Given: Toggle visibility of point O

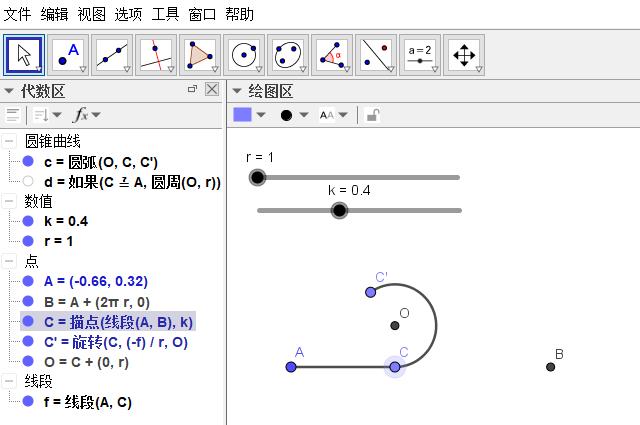Looking at the screenshot, I should [x=28, y=361].
